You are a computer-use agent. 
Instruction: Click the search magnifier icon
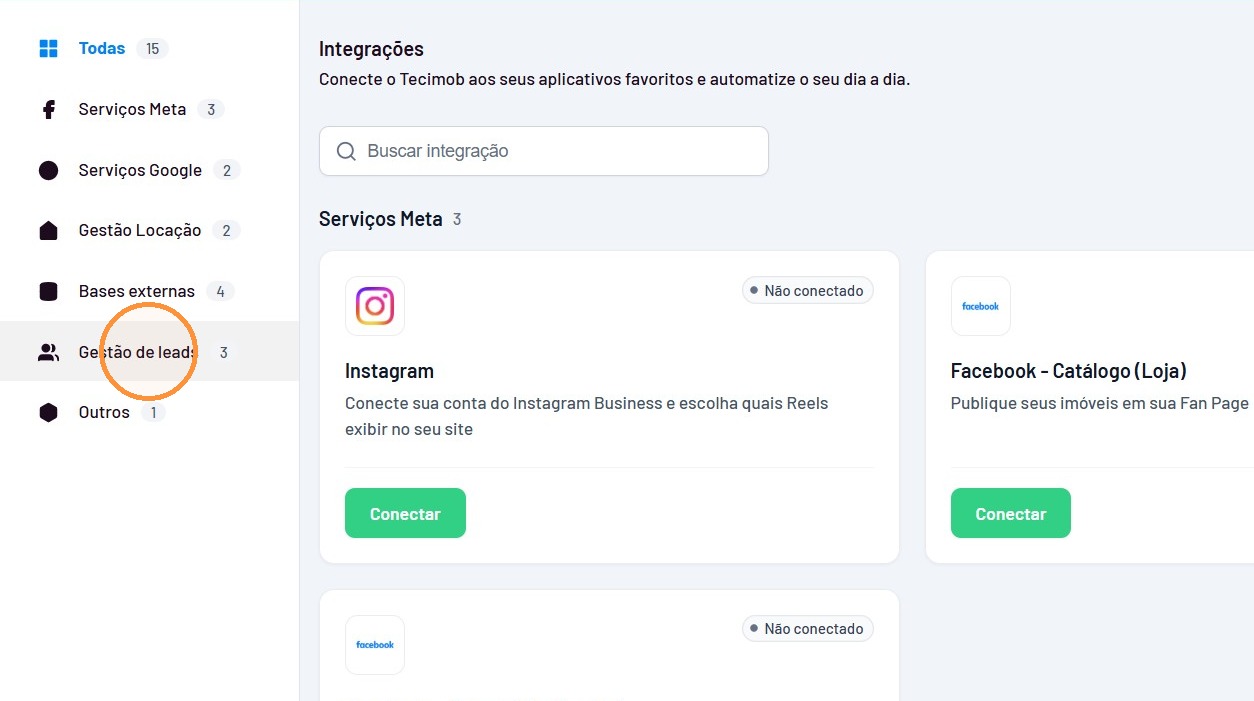pos(346,151)
